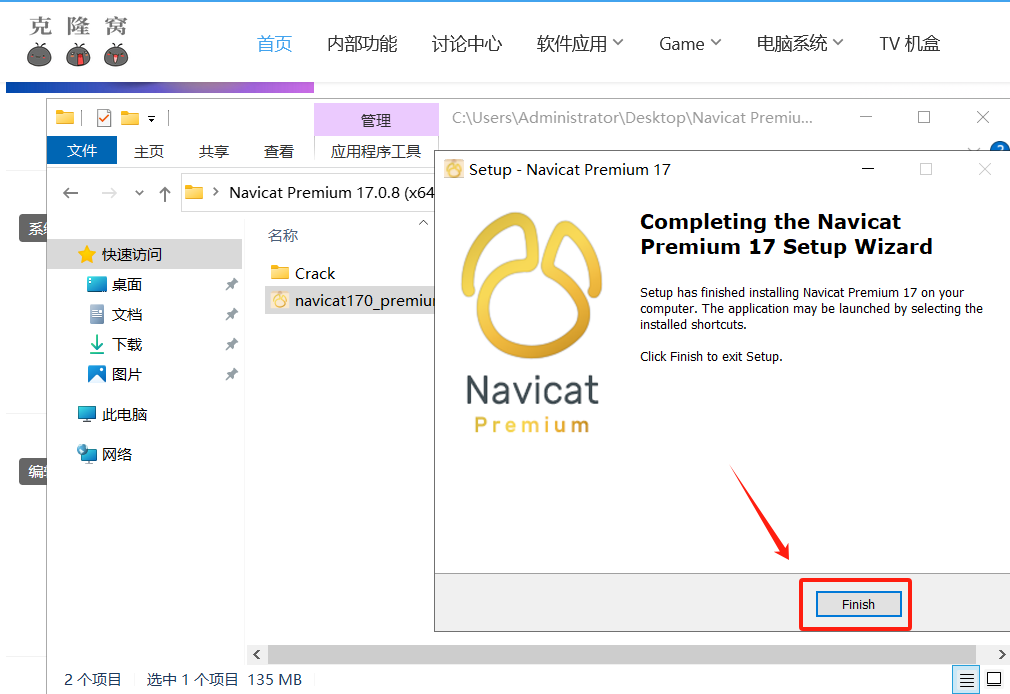Viewport: 1010px width, 694px height.
Task: Select the Crack folder
Action: click(314, 273)
